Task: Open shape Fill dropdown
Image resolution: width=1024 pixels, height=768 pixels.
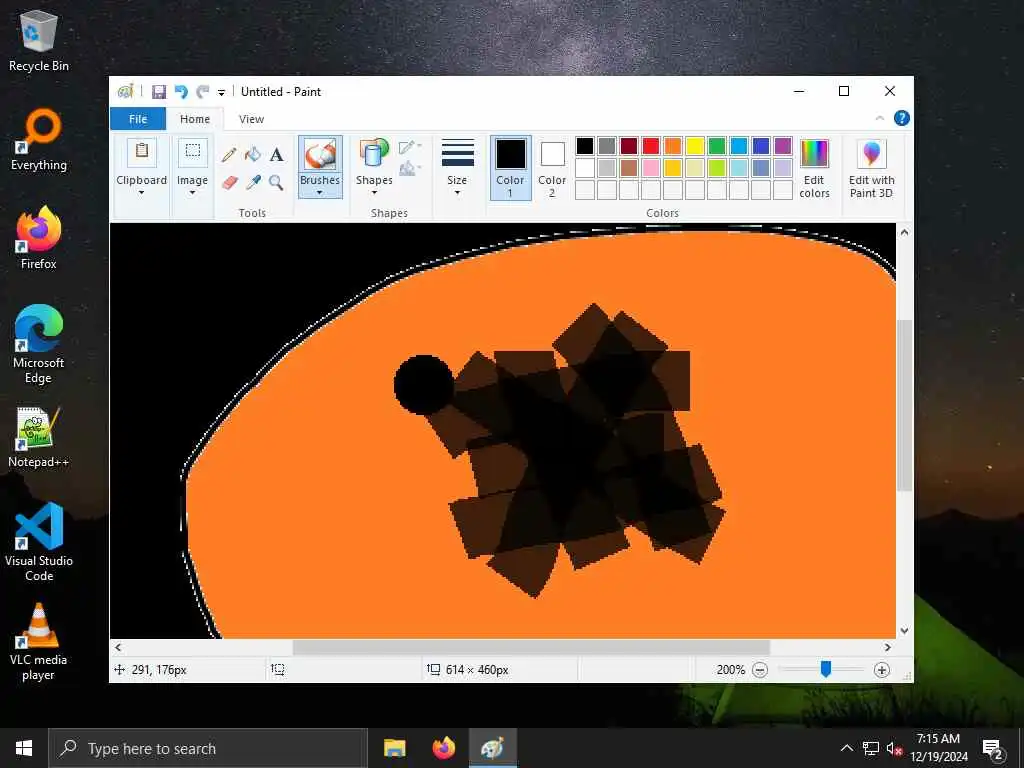Action: [x=410, y=168]
